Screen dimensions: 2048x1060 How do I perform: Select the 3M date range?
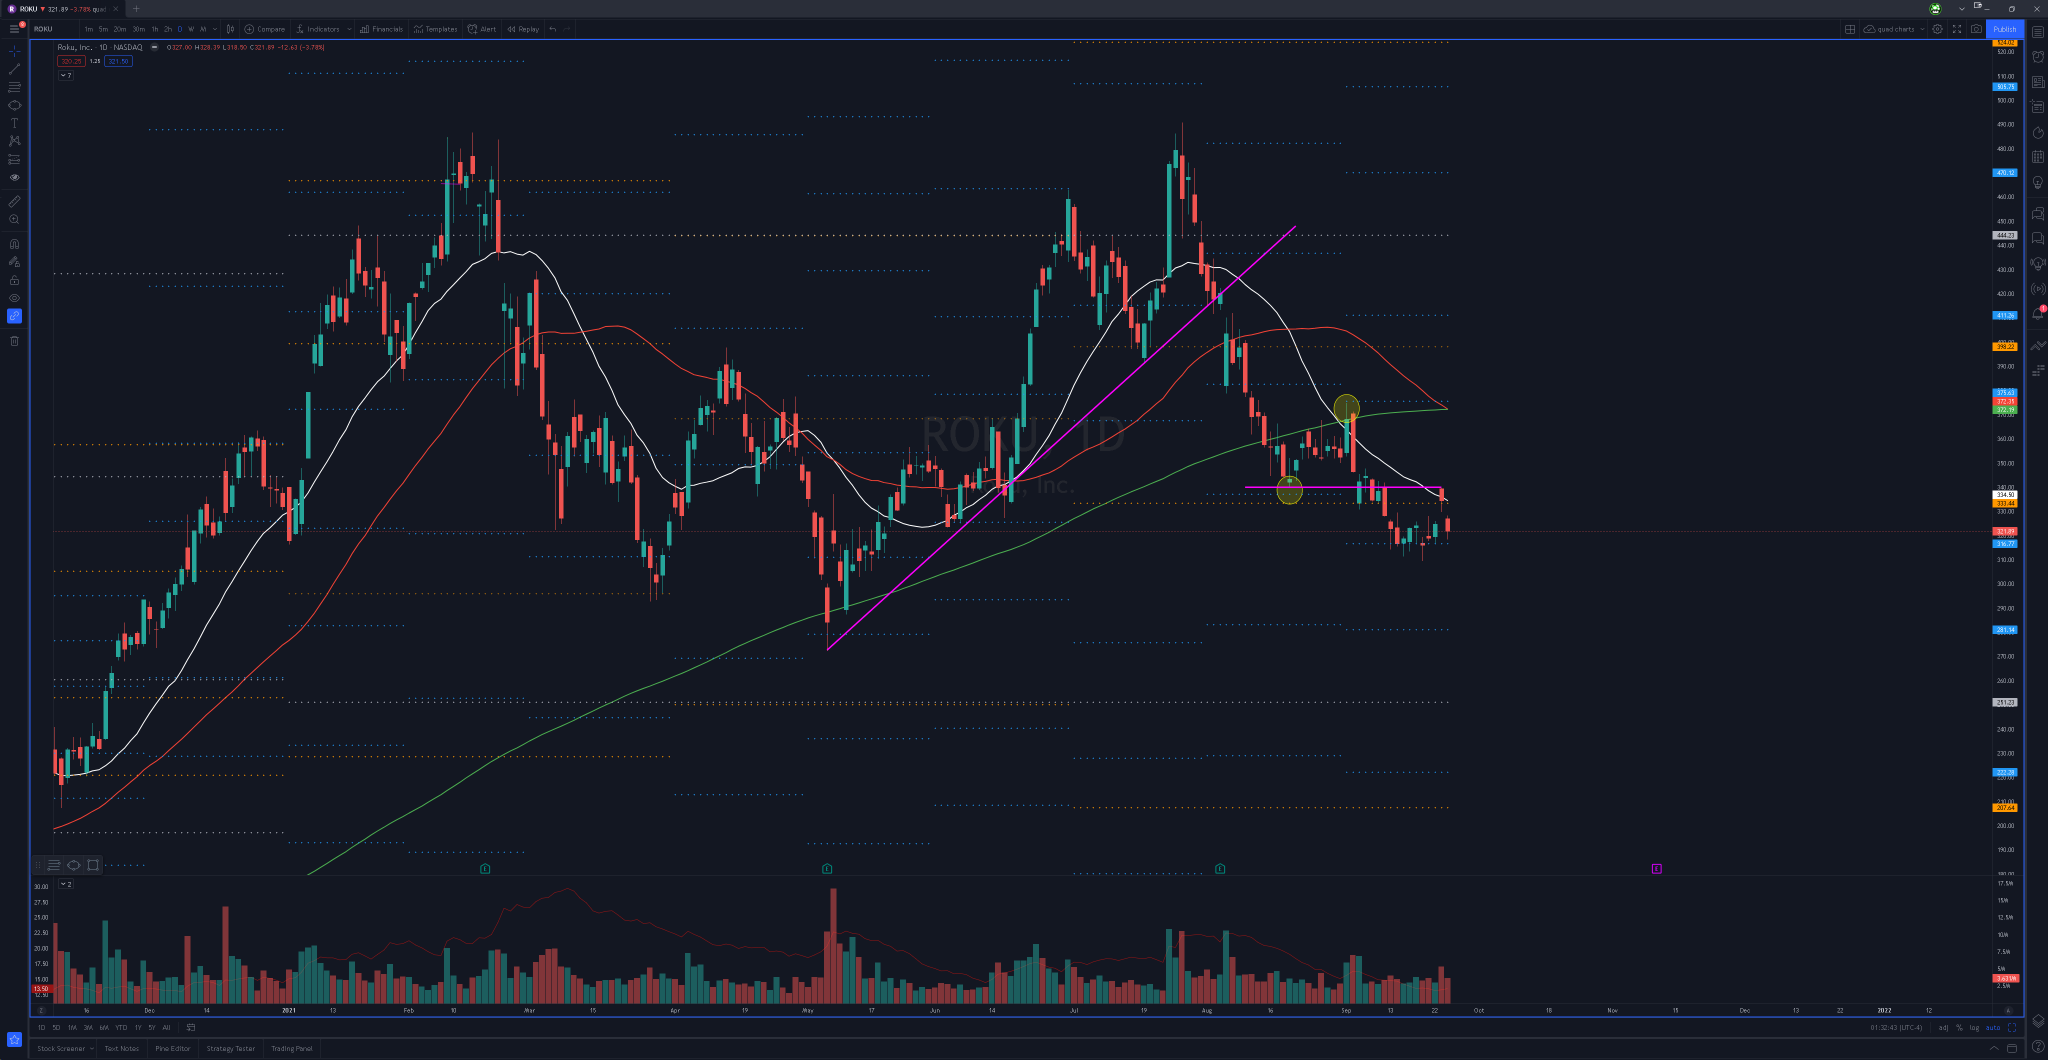[88, 1027]
